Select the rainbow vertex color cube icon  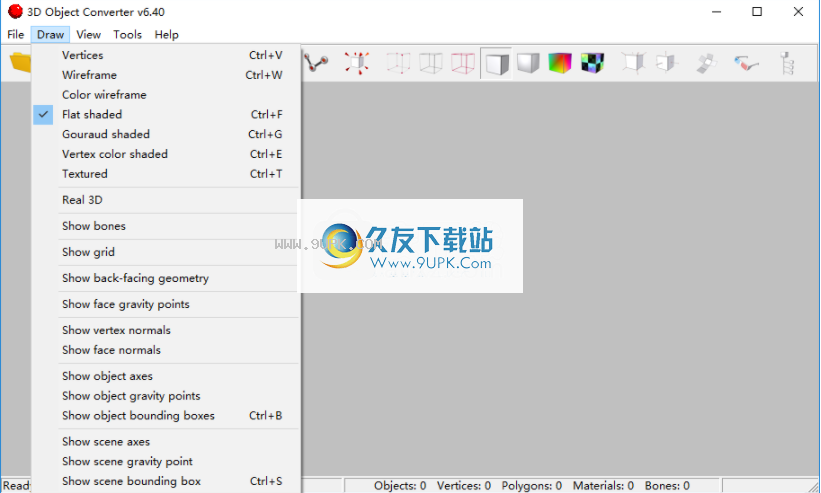point(560,63)
